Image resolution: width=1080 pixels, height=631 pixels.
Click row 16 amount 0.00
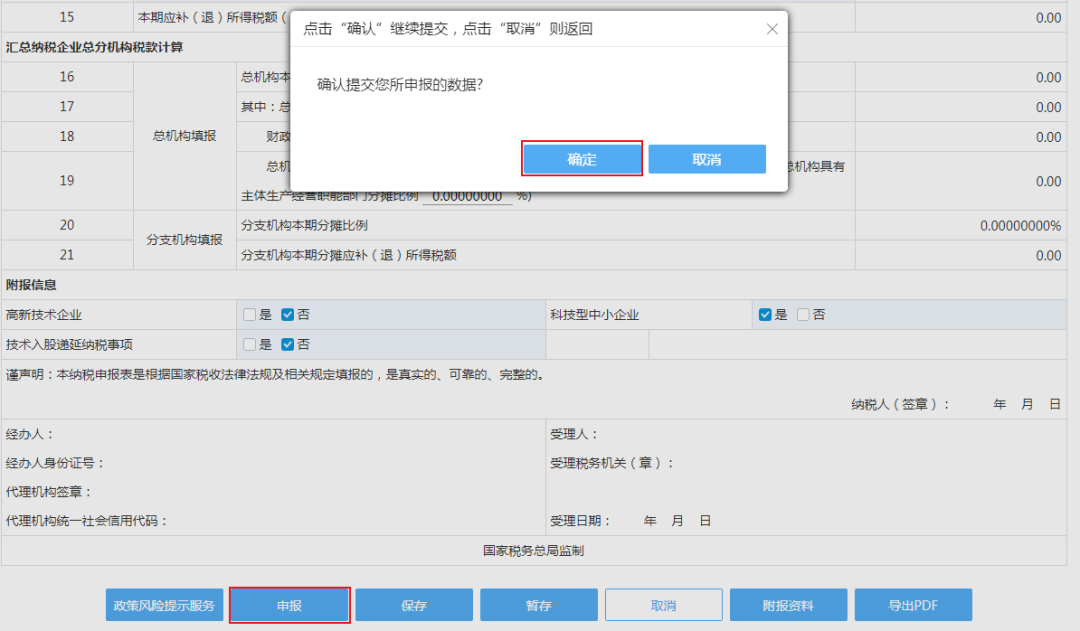(1048, 78)
